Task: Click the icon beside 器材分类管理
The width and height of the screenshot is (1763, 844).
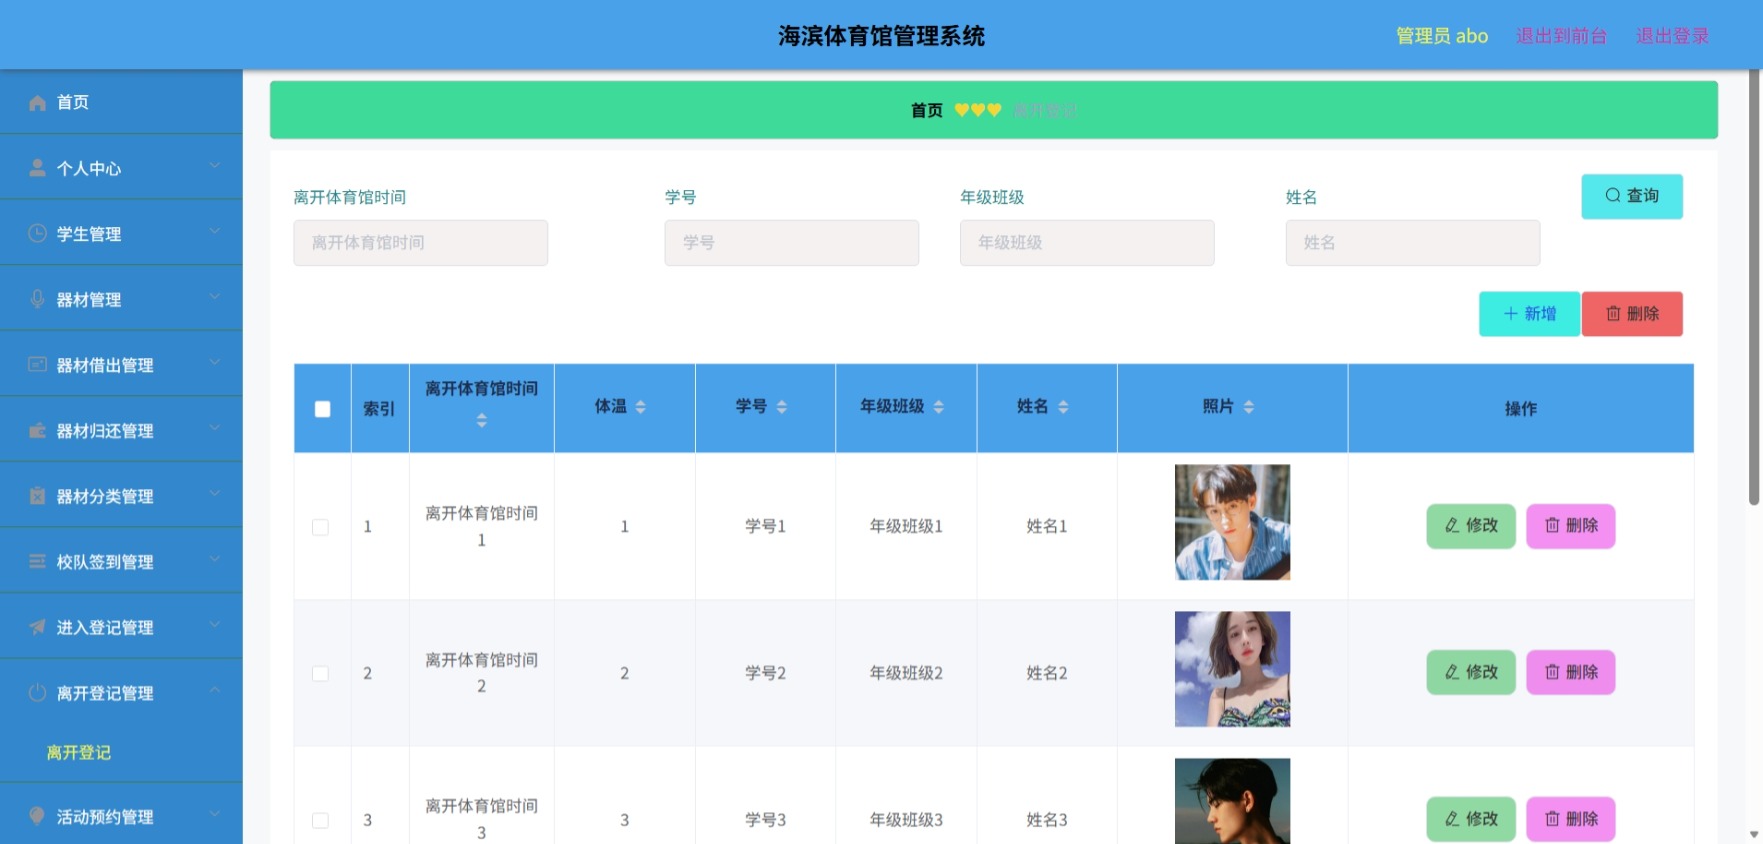Action: point(37,496)
